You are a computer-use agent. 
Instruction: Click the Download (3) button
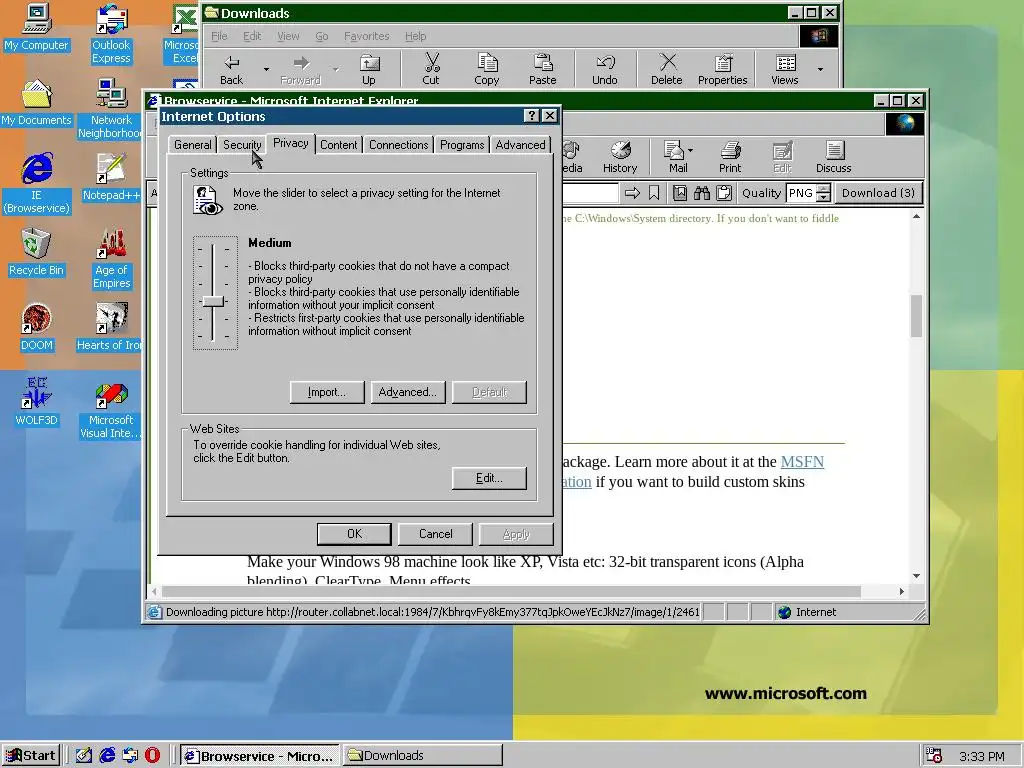(x=878, y=193)
